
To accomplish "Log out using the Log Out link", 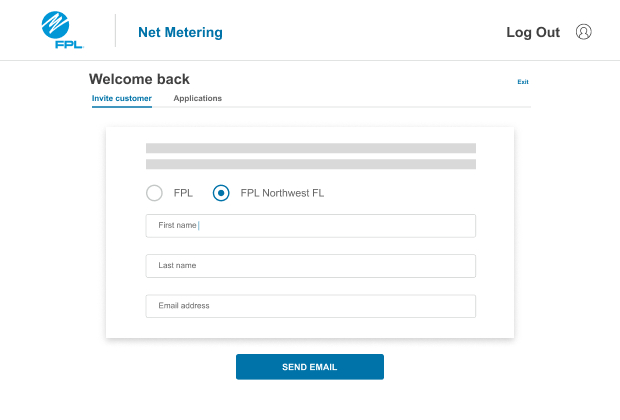I will coord(533,32).
